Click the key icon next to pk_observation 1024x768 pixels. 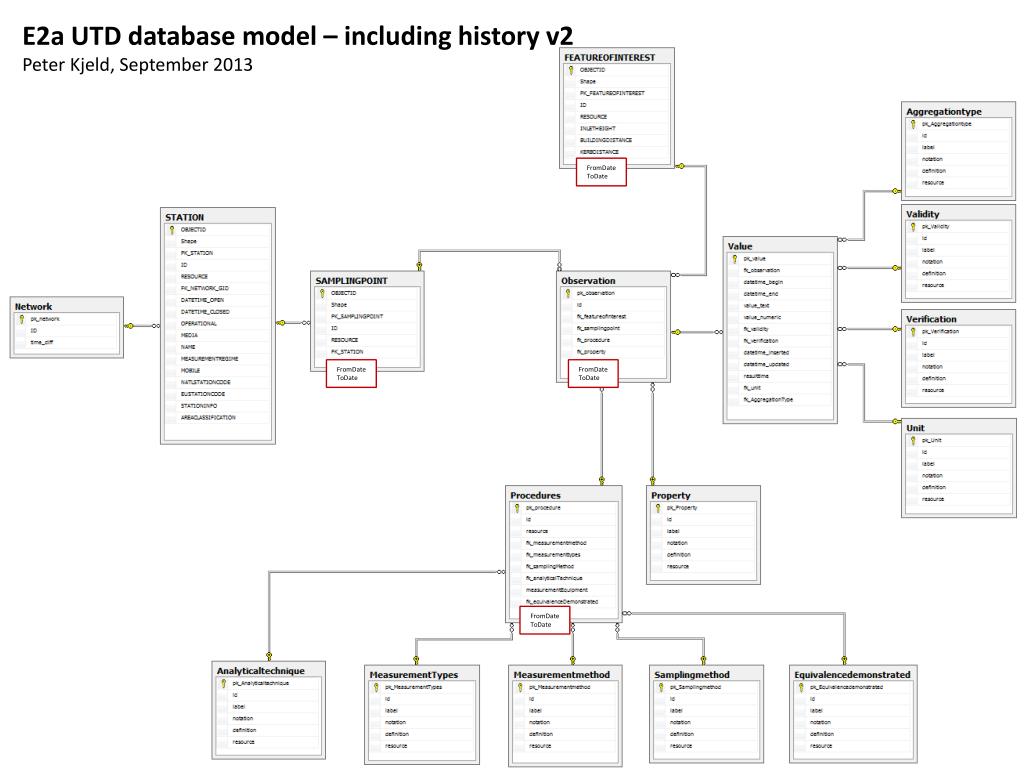(568, 293)
